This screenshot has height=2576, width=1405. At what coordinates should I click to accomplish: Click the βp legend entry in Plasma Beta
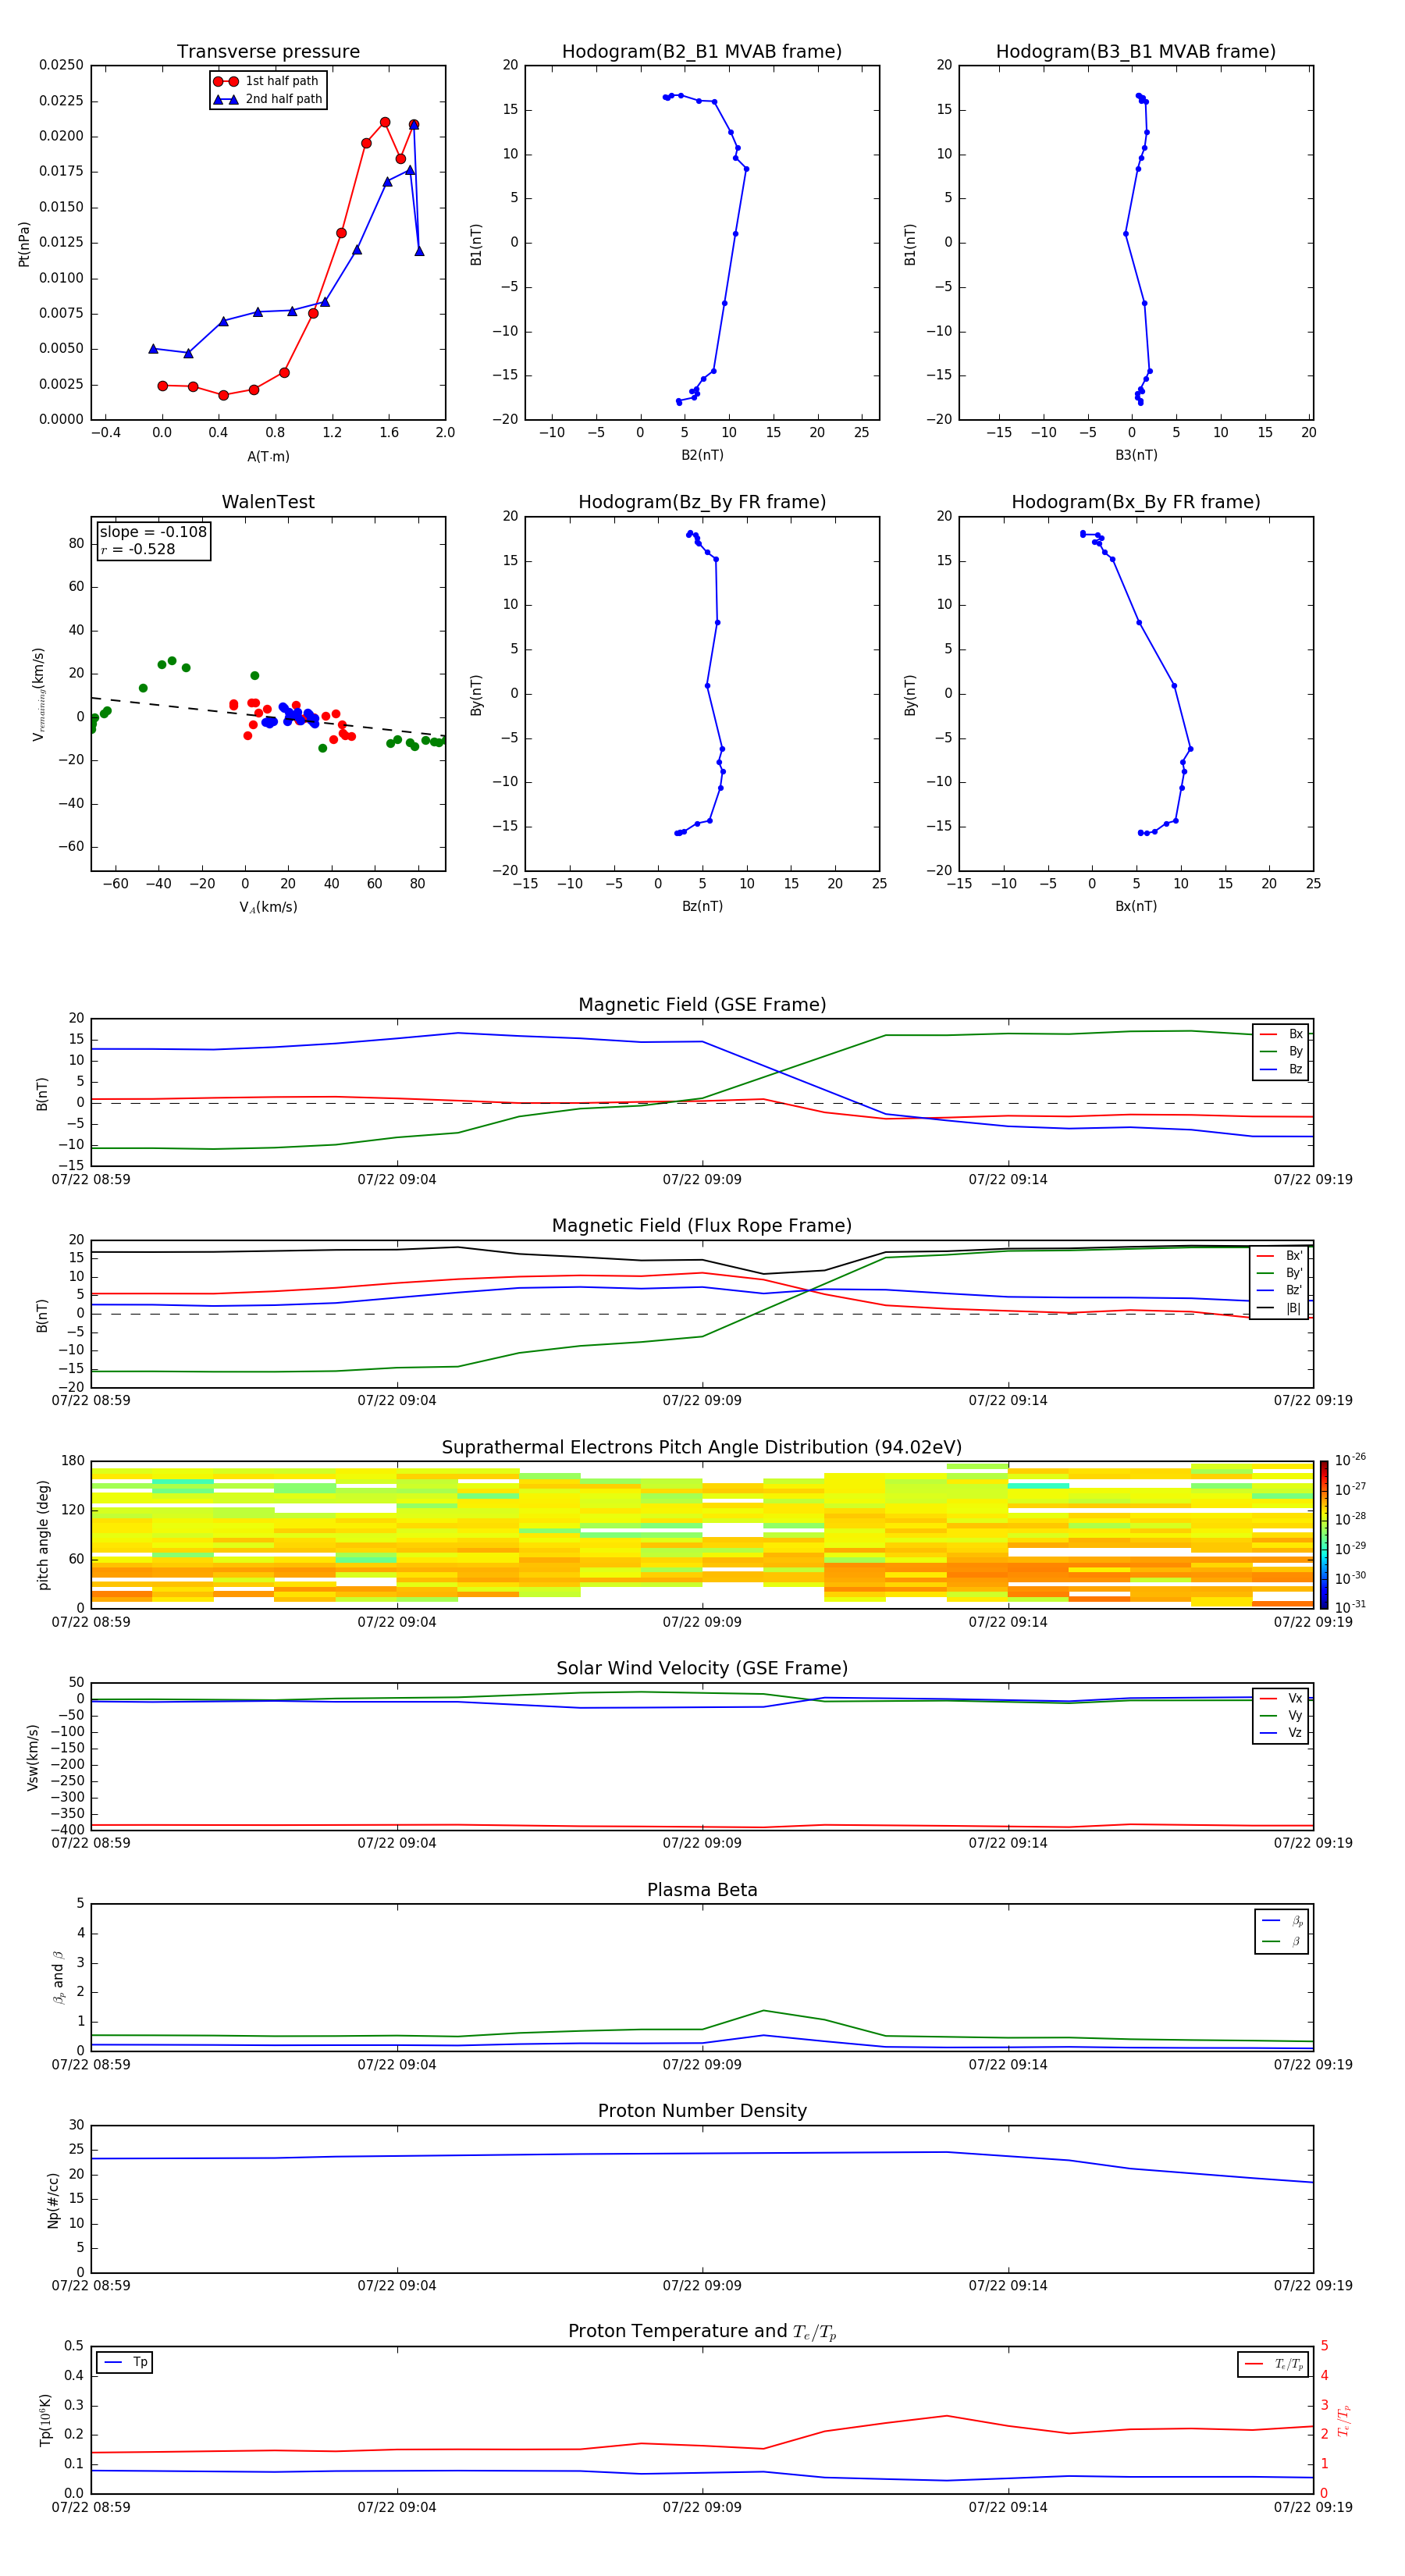(1282, 1921)
